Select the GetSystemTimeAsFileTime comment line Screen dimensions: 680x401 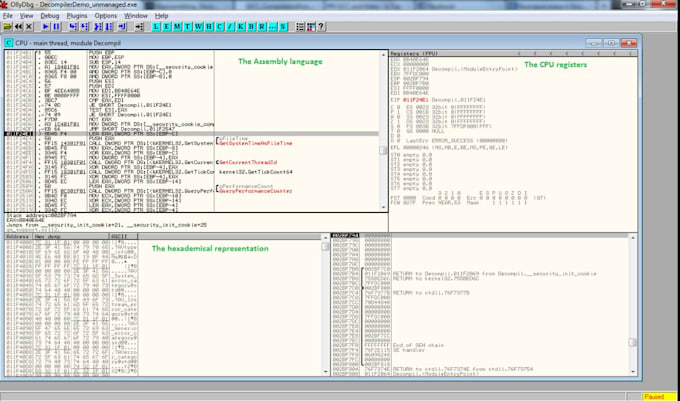pyautogui.click(x=255, y=143)
